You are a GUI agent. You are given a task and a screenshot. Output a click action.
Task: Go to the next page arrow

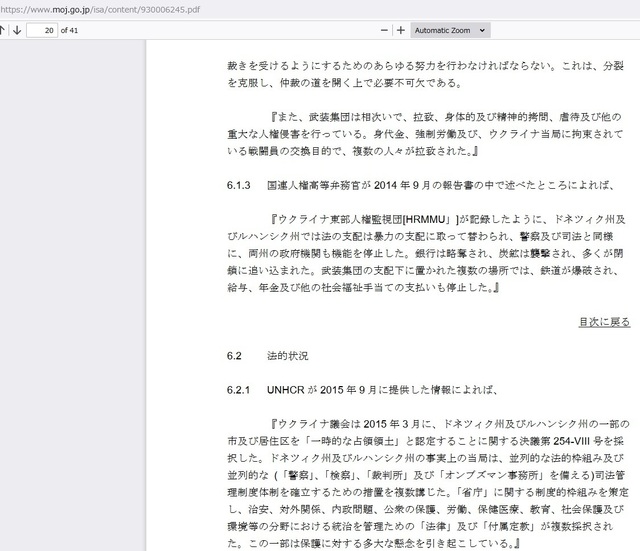click(x=17, y=30)
